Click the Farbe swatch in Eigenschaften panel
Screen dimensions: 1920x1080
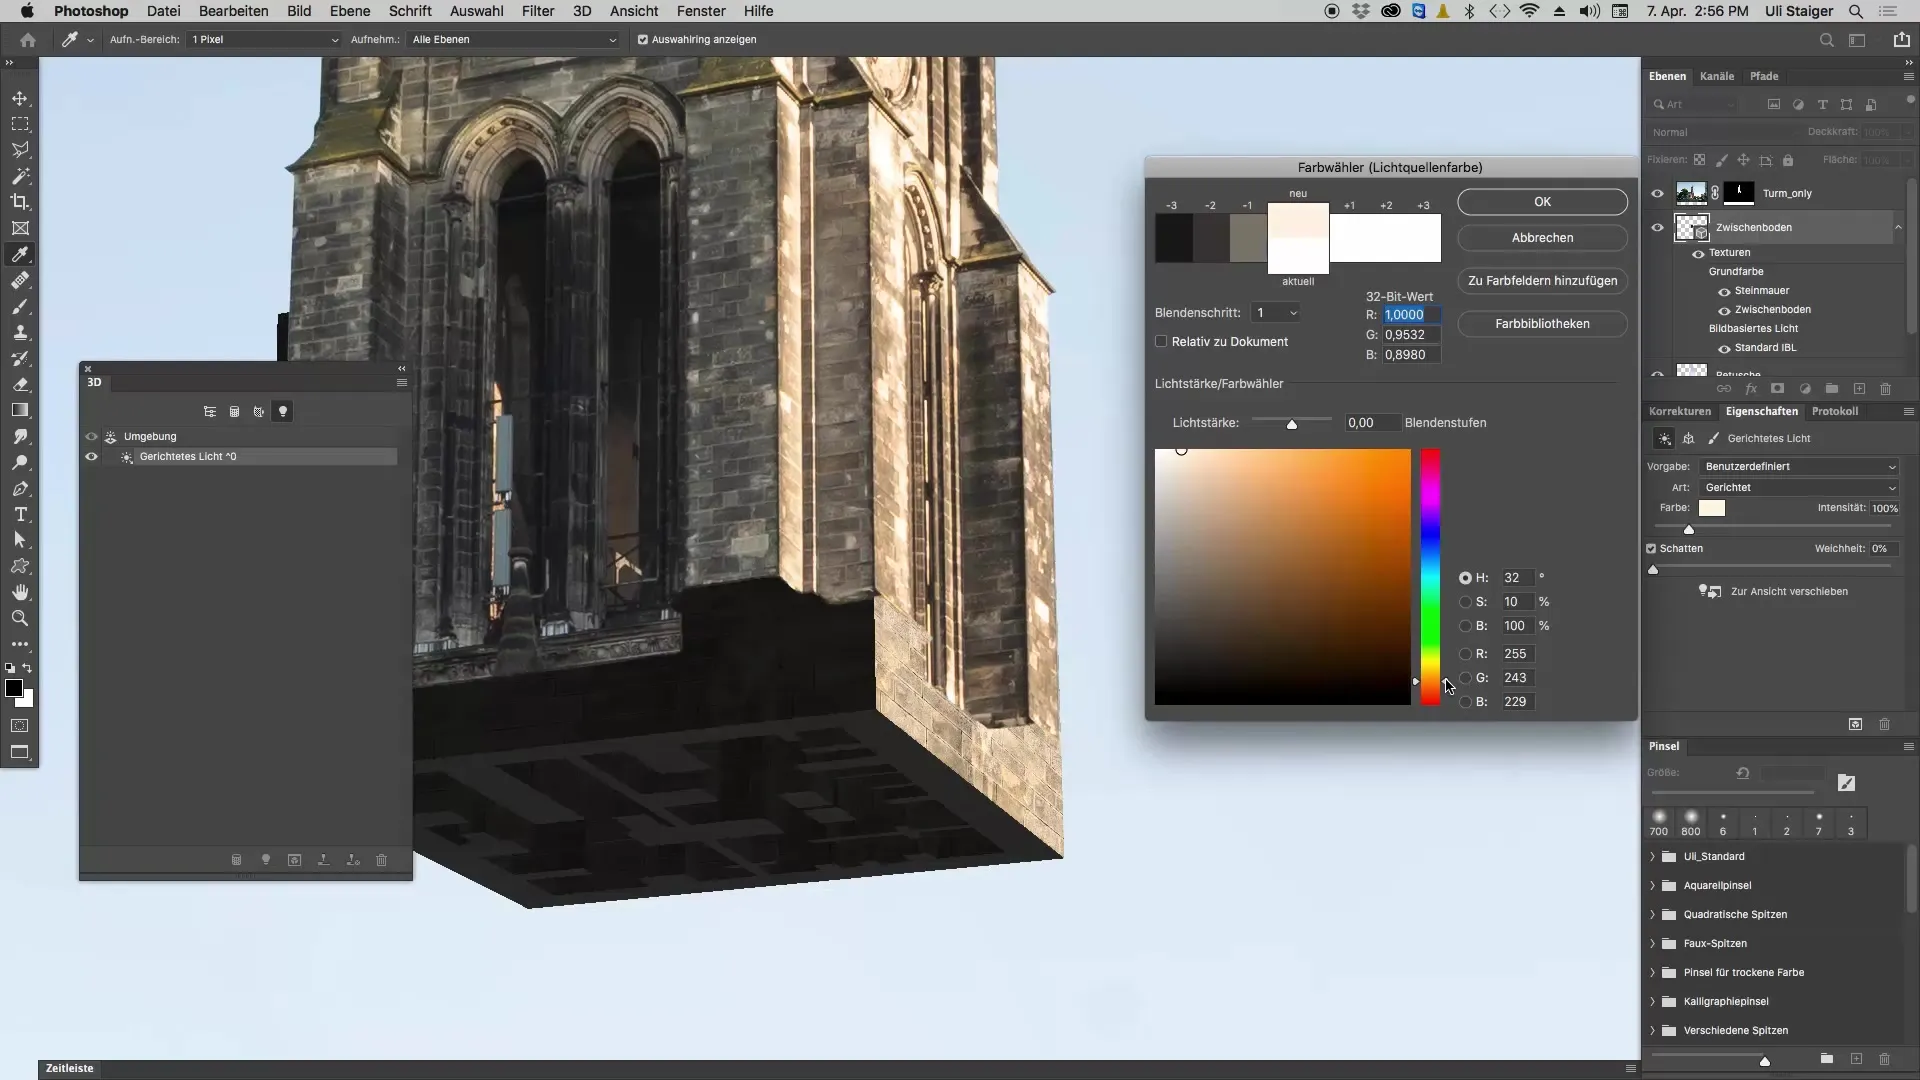(x=1711, y=508)
